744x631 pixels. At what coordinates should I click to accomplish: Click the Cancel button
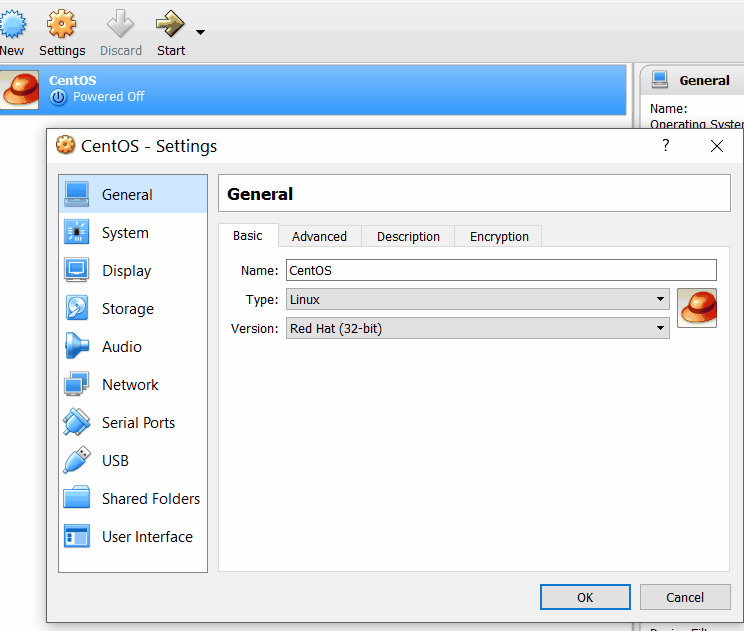point(685,597)
